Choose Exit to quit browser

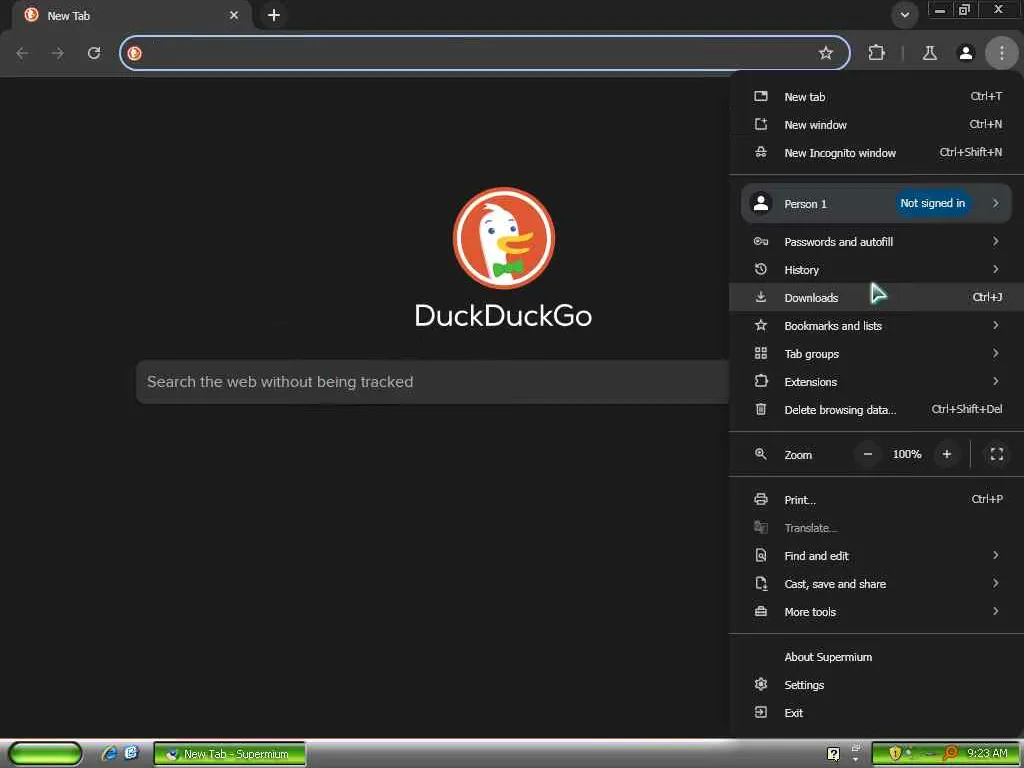[x=876, y=714]
